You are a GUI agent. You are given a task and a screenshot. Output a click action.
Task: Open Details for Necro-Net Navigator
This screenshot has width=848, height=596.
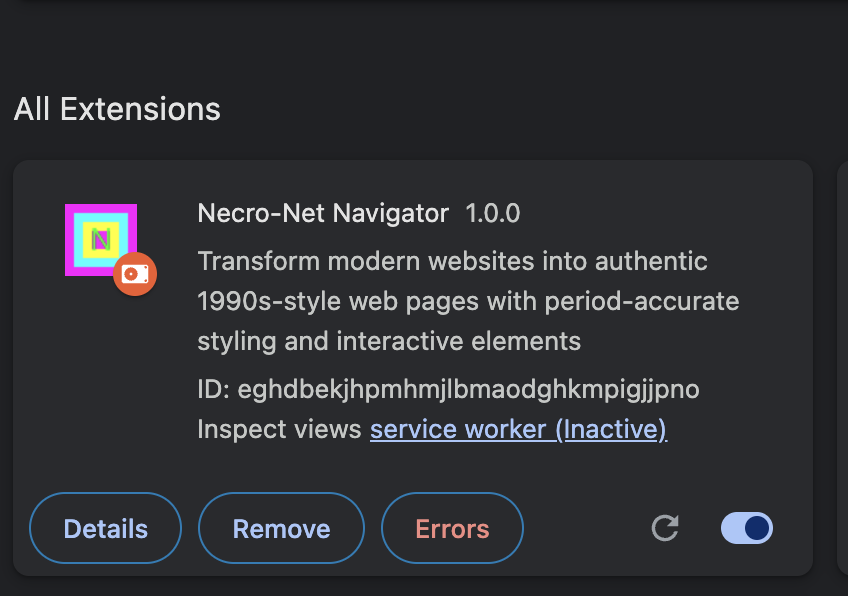[105, 529]
